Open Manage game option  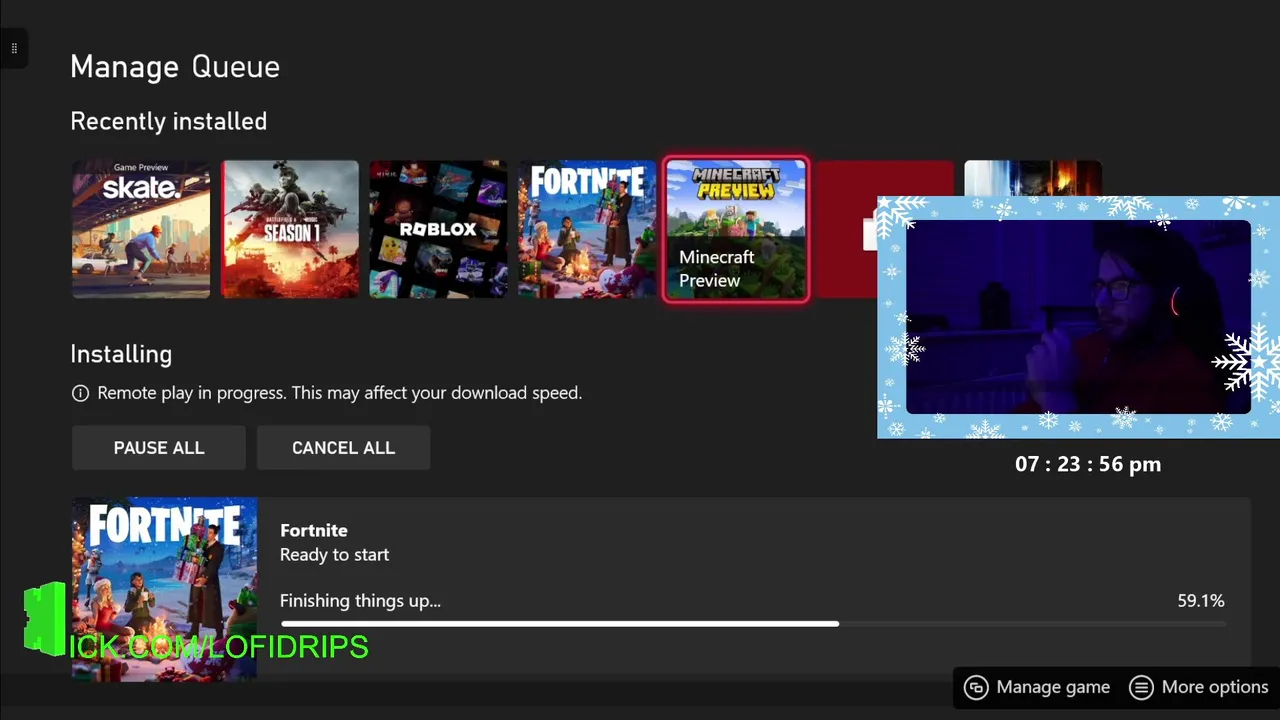pyautogui.click(x=1037, y=687)
